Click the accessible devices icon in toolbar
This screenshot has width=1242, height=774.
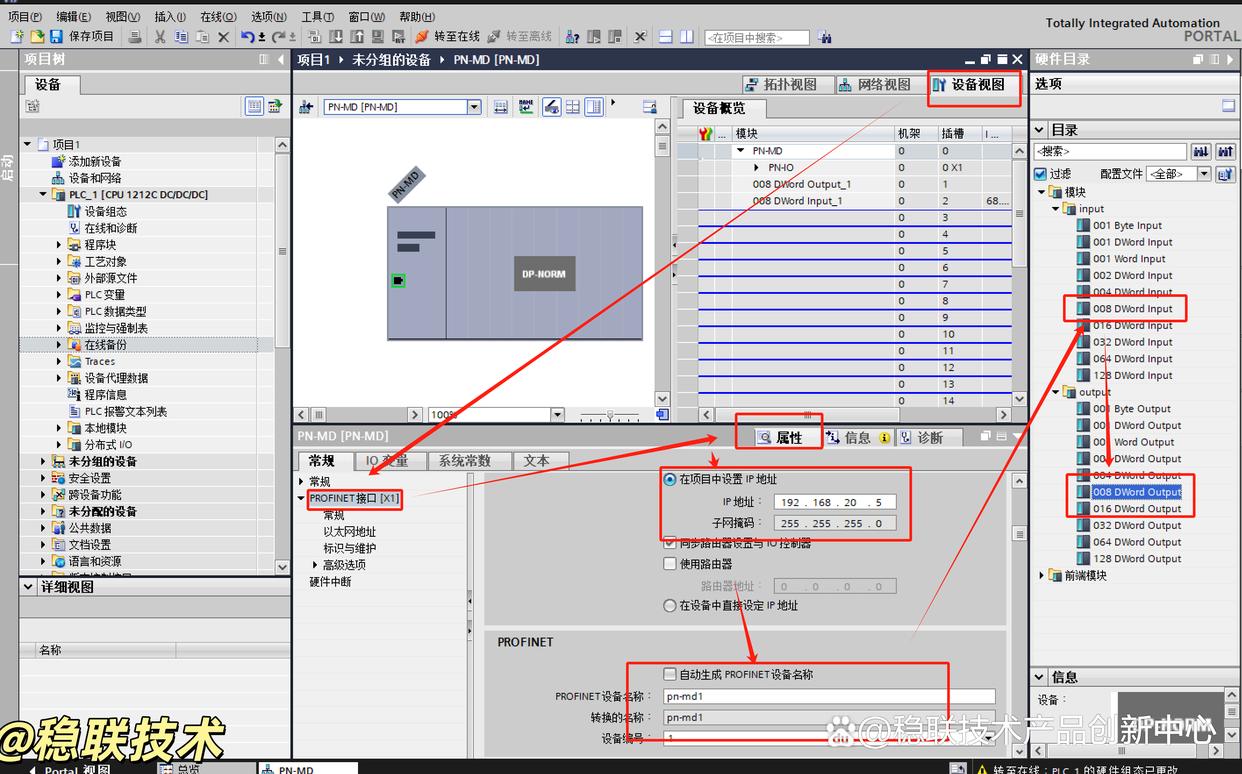(x=573, y=37)
